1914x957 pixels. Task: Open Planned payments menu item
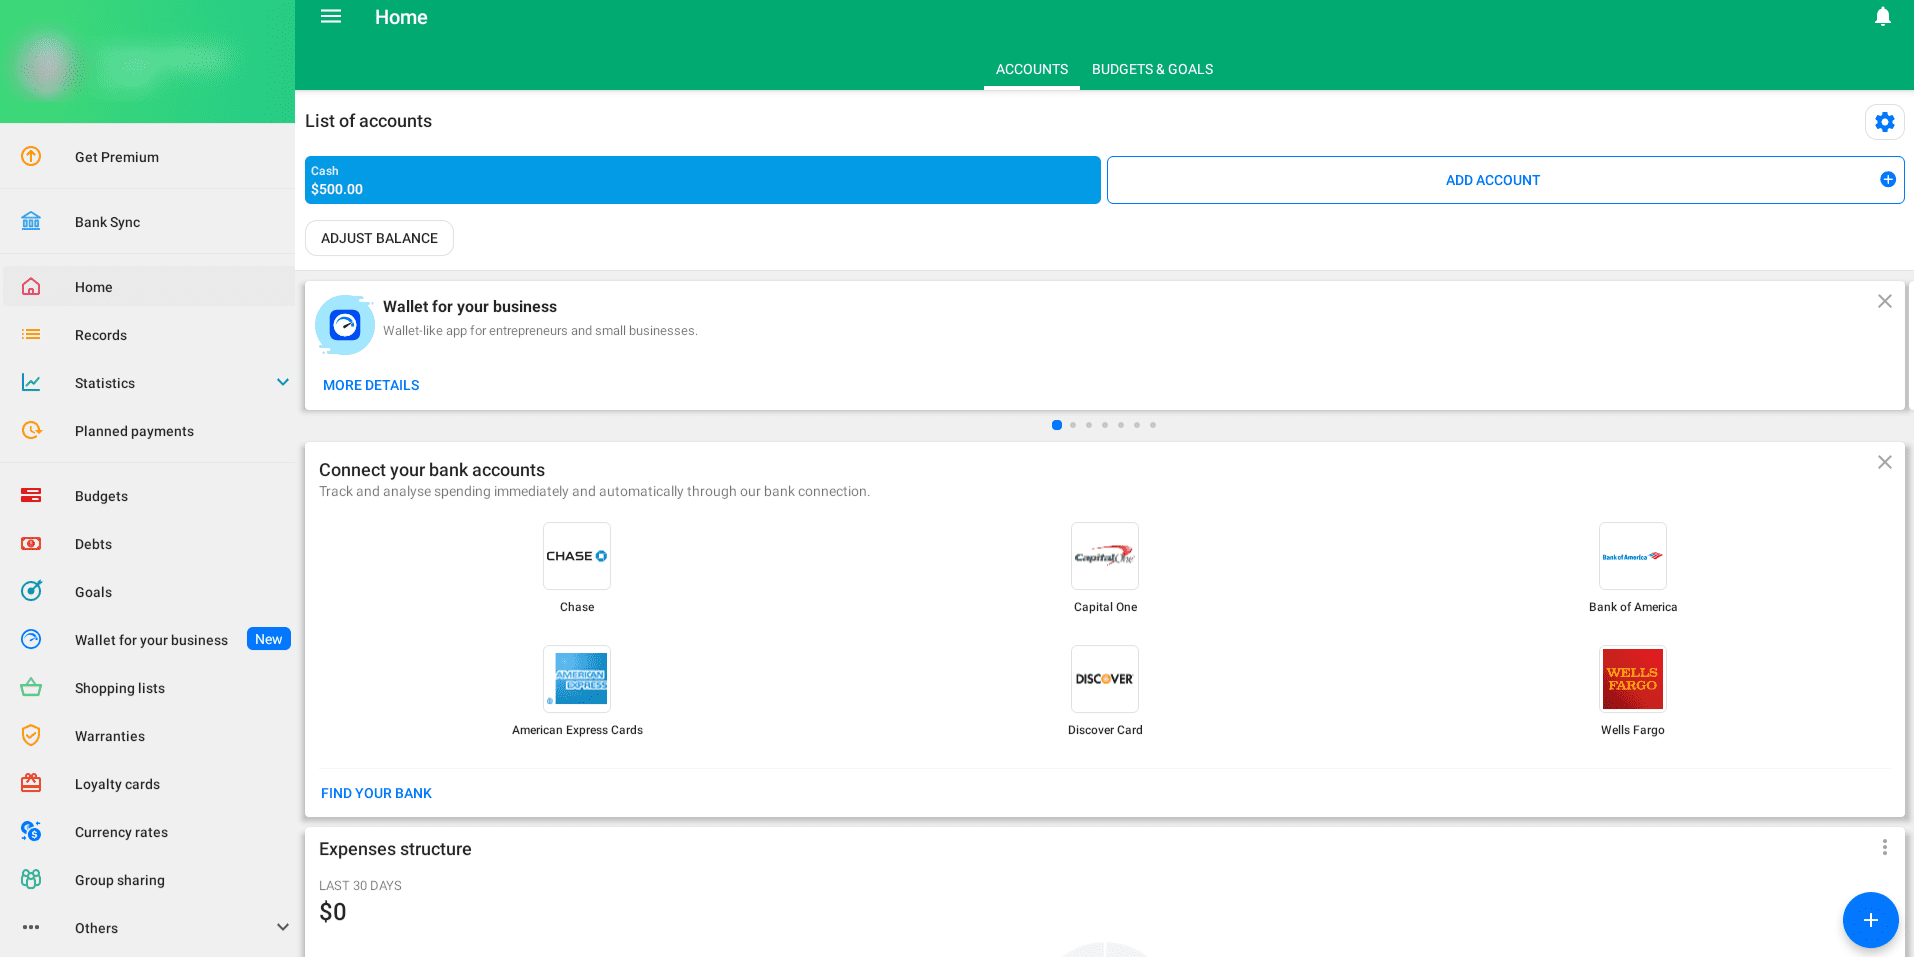click(148, 431)
